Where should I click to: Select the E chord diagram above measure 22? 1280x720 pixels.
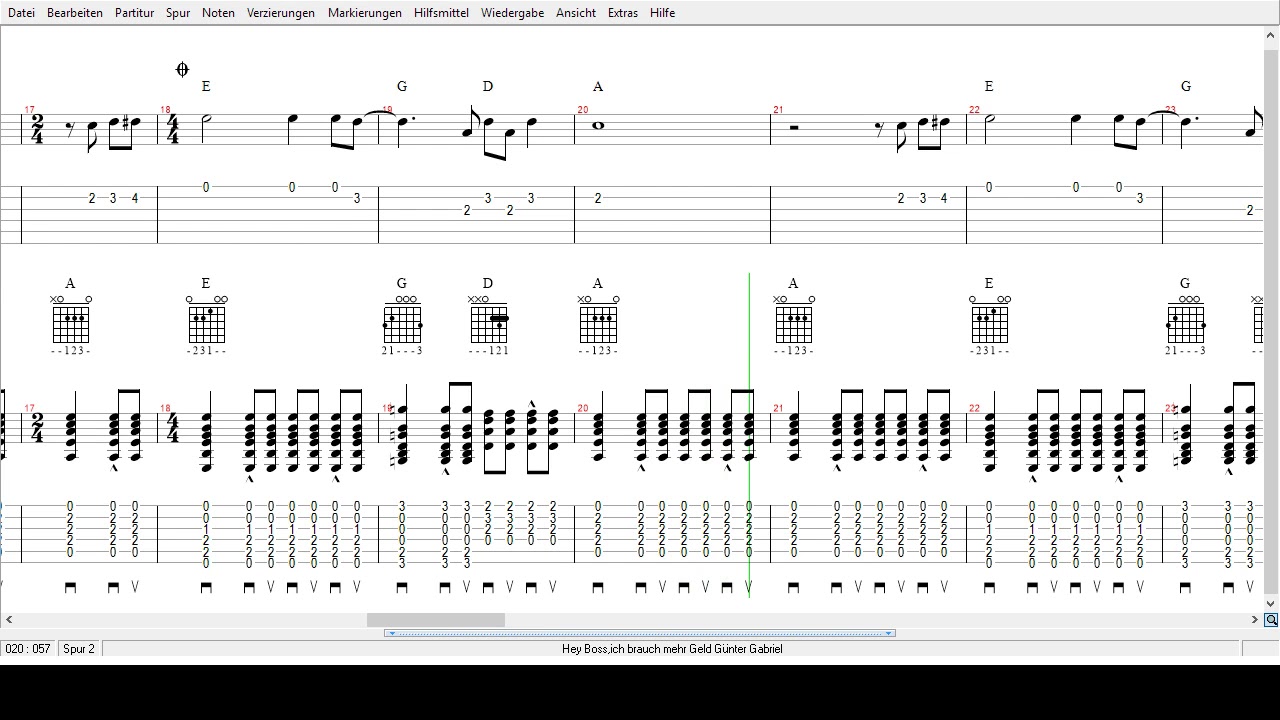tap(990, 323)
